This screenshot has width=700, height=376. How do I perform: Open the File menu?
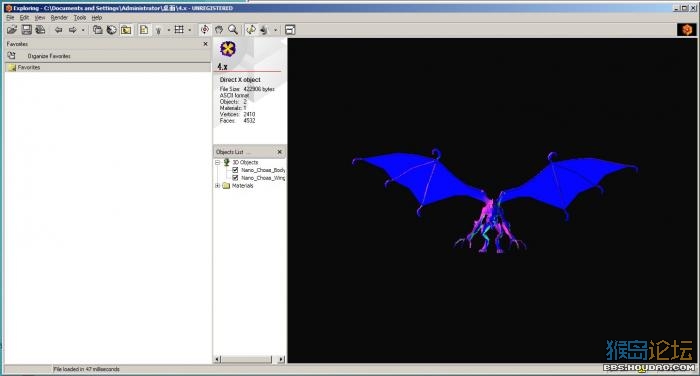(10, 17)
